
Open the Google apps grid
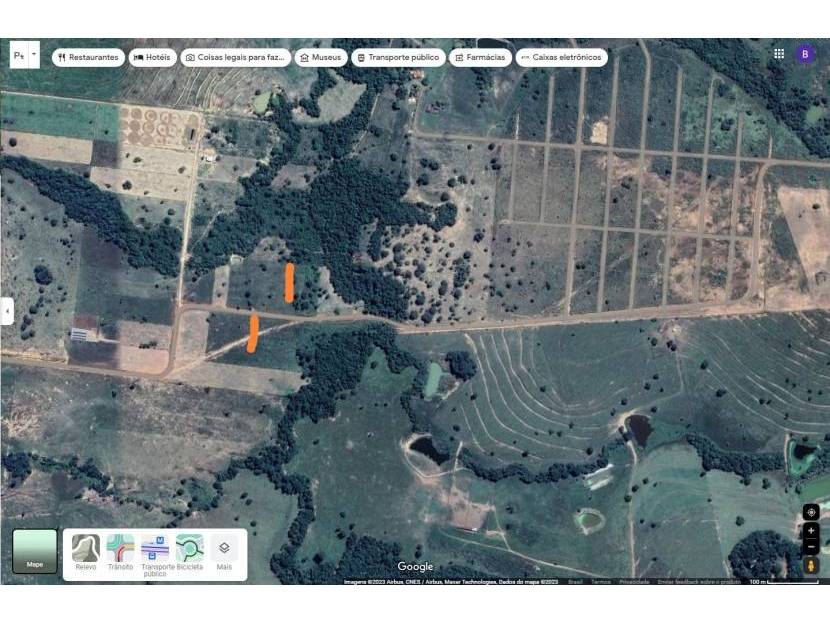[x=779, y=54]
